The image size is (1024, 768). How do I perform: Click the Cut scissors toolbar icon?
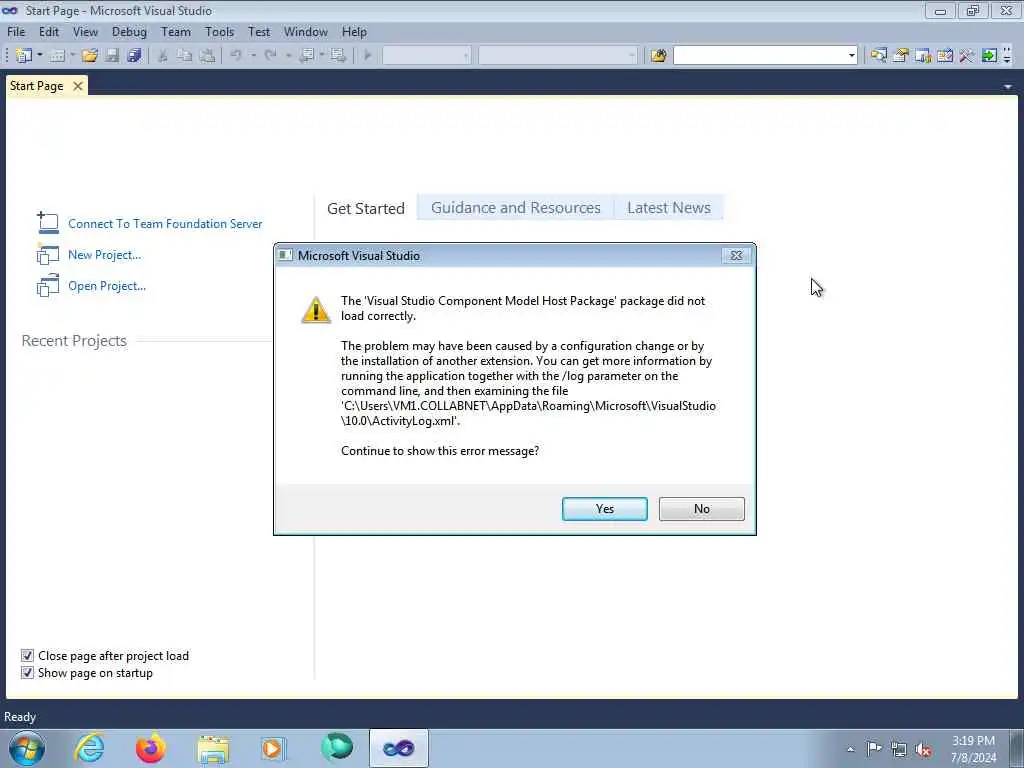[x=163, y=56]
